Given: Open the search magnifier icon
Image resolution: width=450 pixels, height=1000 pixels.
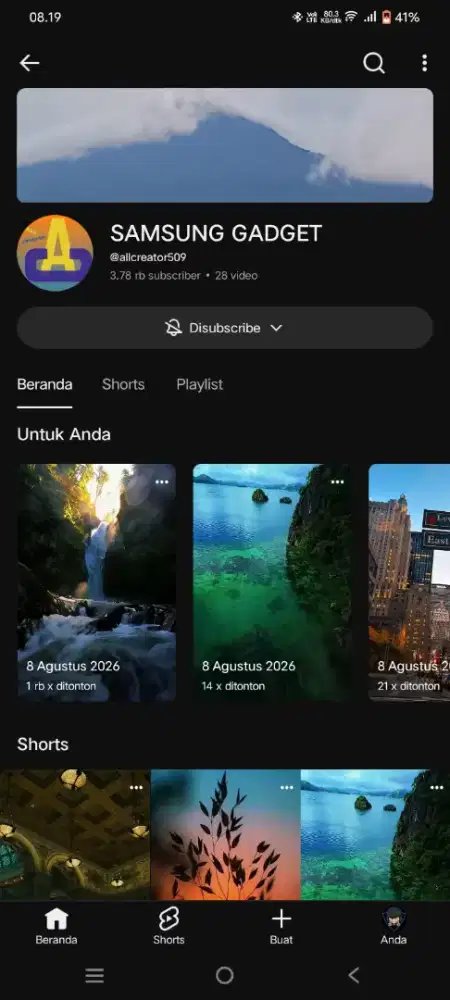Looking at the screenshot, I should point(374,62).
